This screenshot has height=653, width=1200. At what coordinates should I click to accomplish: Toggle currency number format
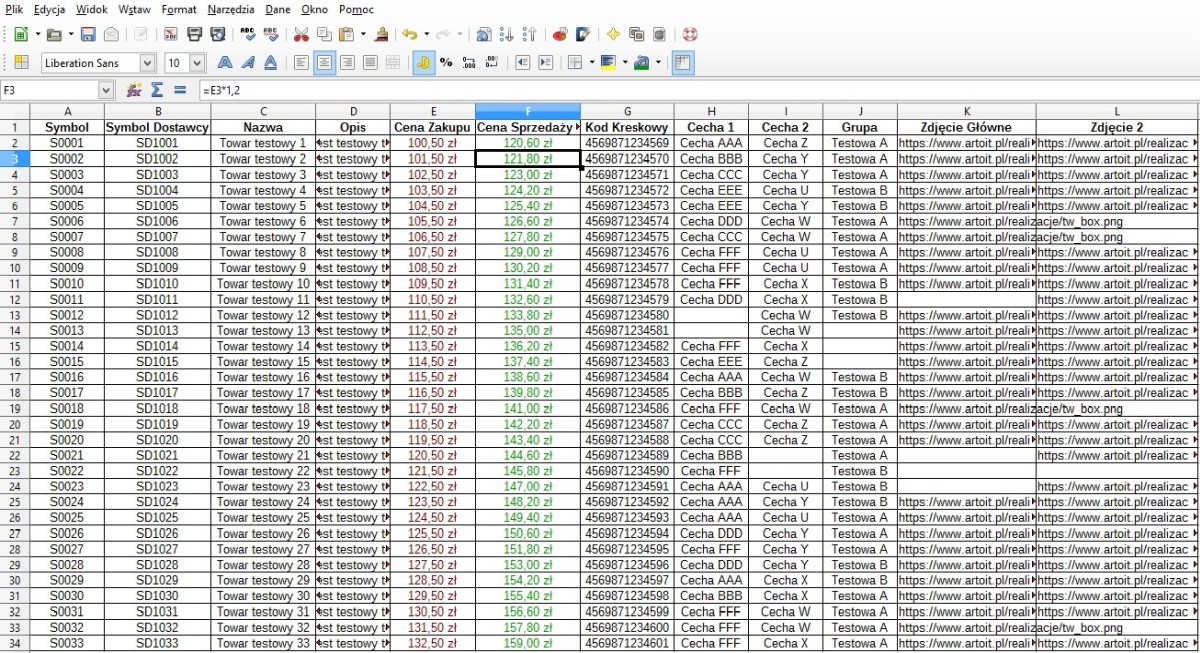pos(423,62)
